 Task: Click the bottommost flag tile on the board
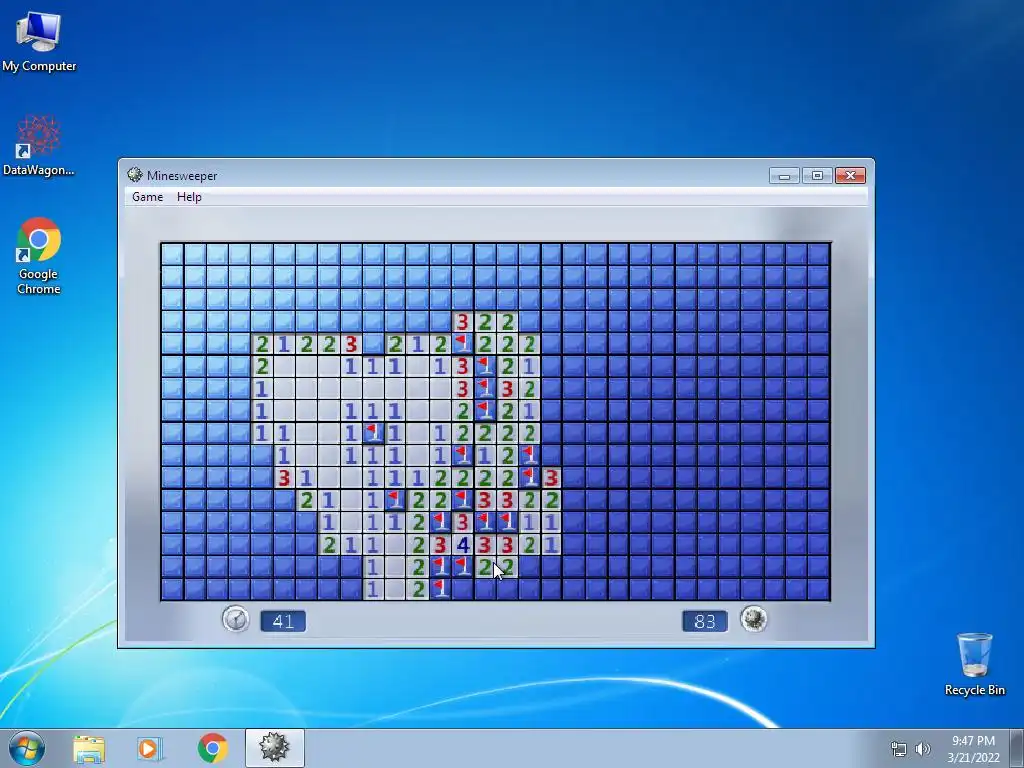coord(440,588)
